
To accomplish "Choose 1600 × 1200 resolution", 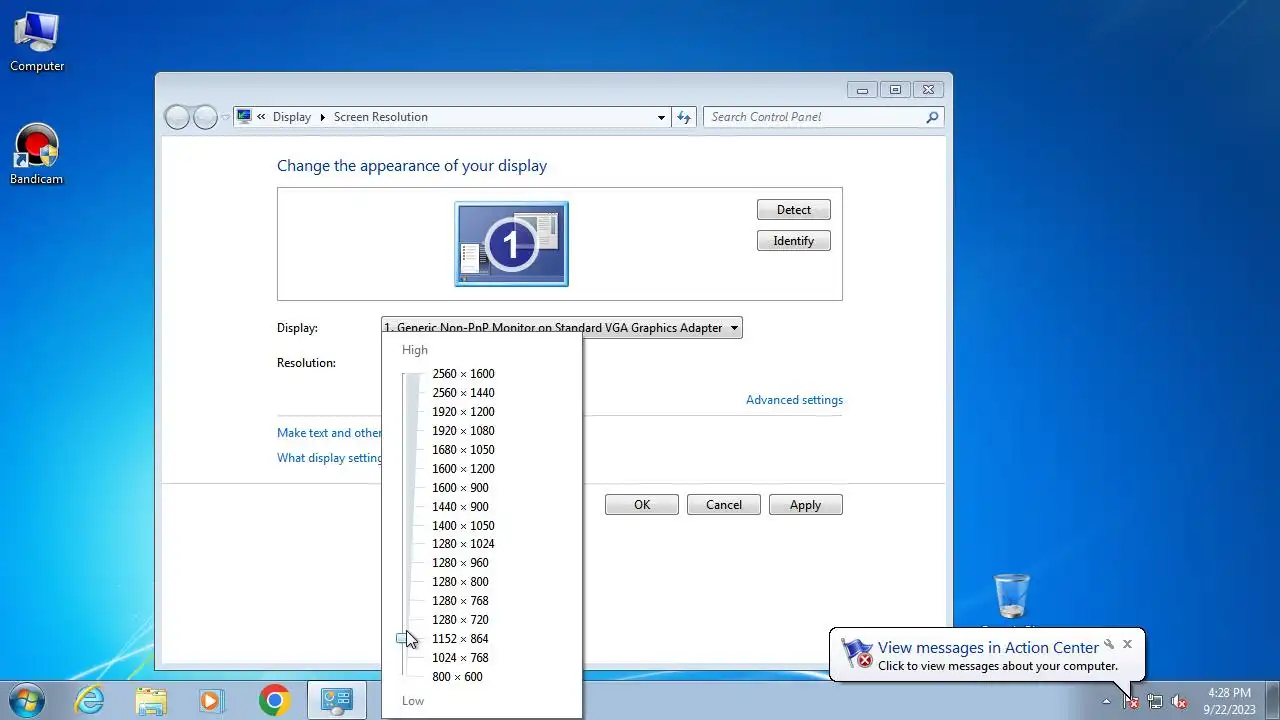I will pos(463,469).
